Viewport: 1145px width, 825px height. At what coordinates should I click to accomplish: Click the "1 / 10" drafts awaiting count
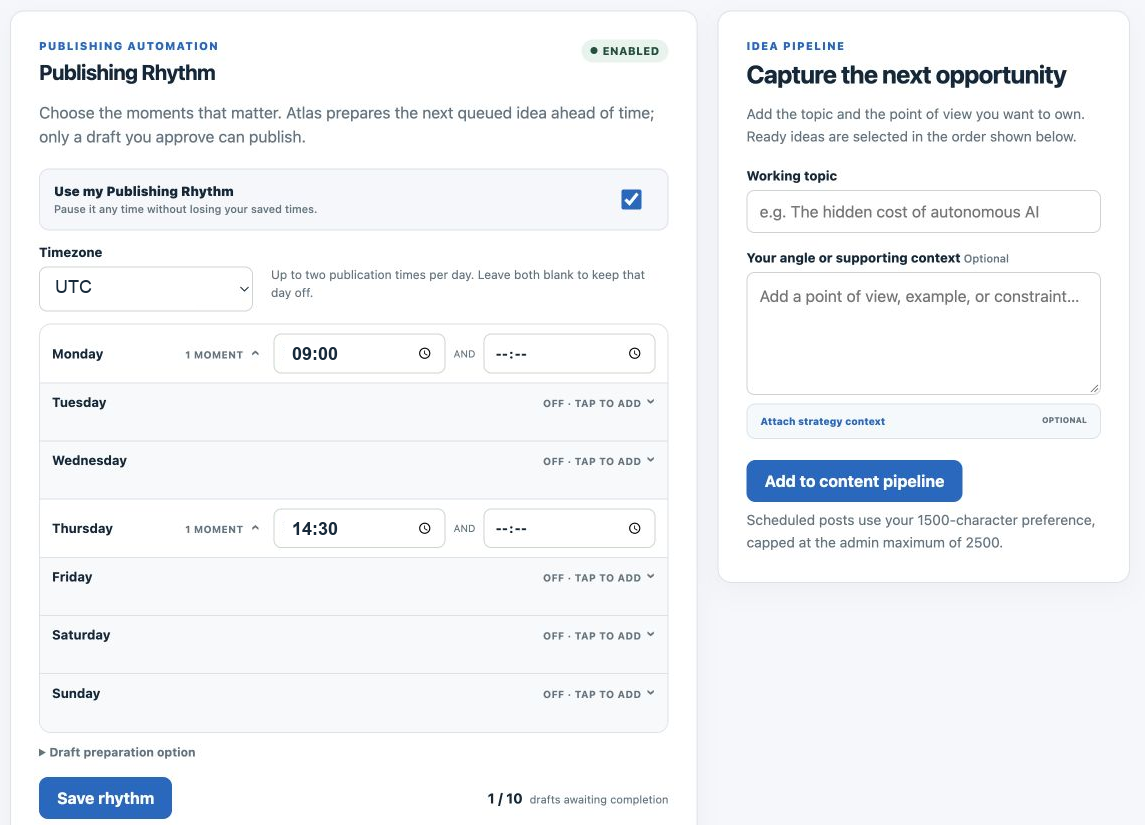[x=505, y=799]
